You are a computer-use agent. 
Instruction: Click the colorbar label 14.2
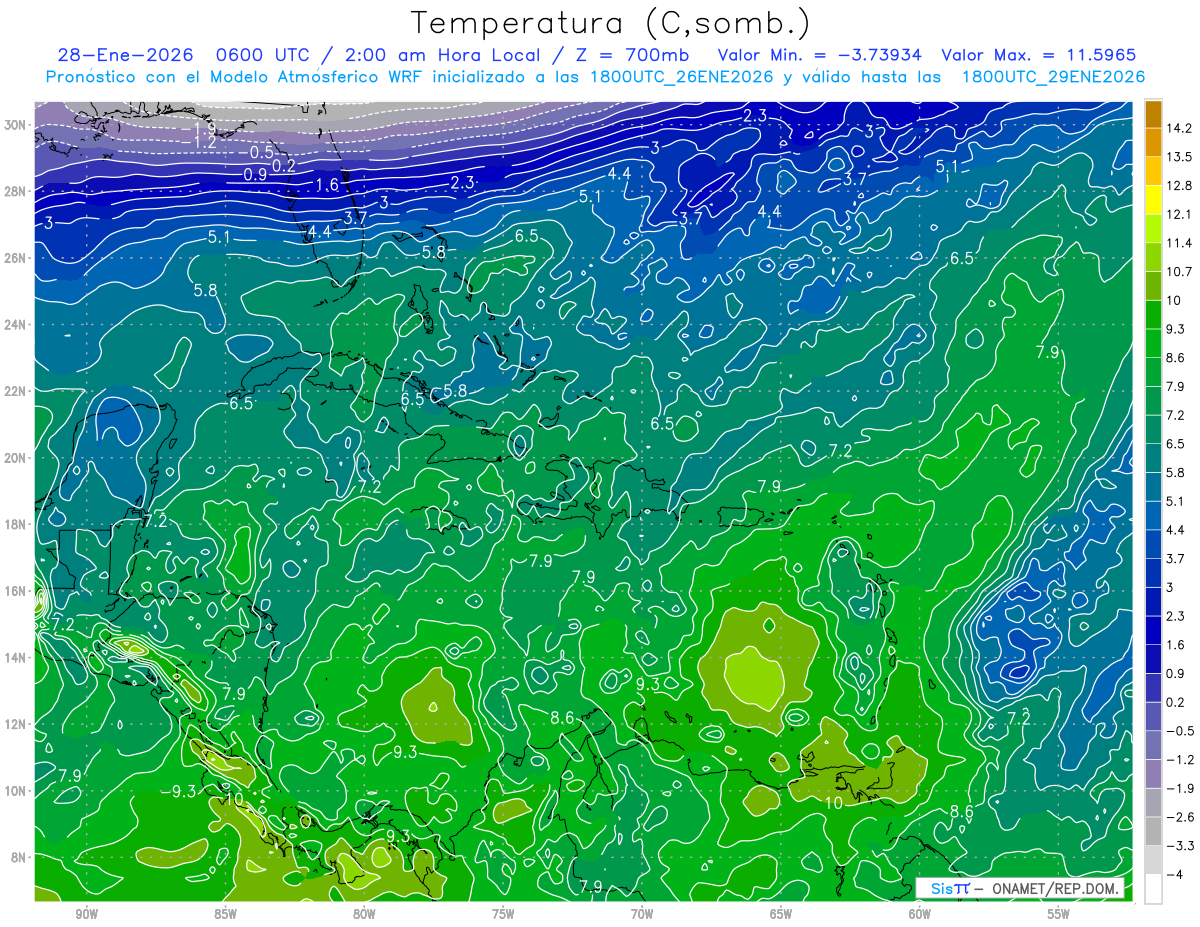(x=1179, y=128)
